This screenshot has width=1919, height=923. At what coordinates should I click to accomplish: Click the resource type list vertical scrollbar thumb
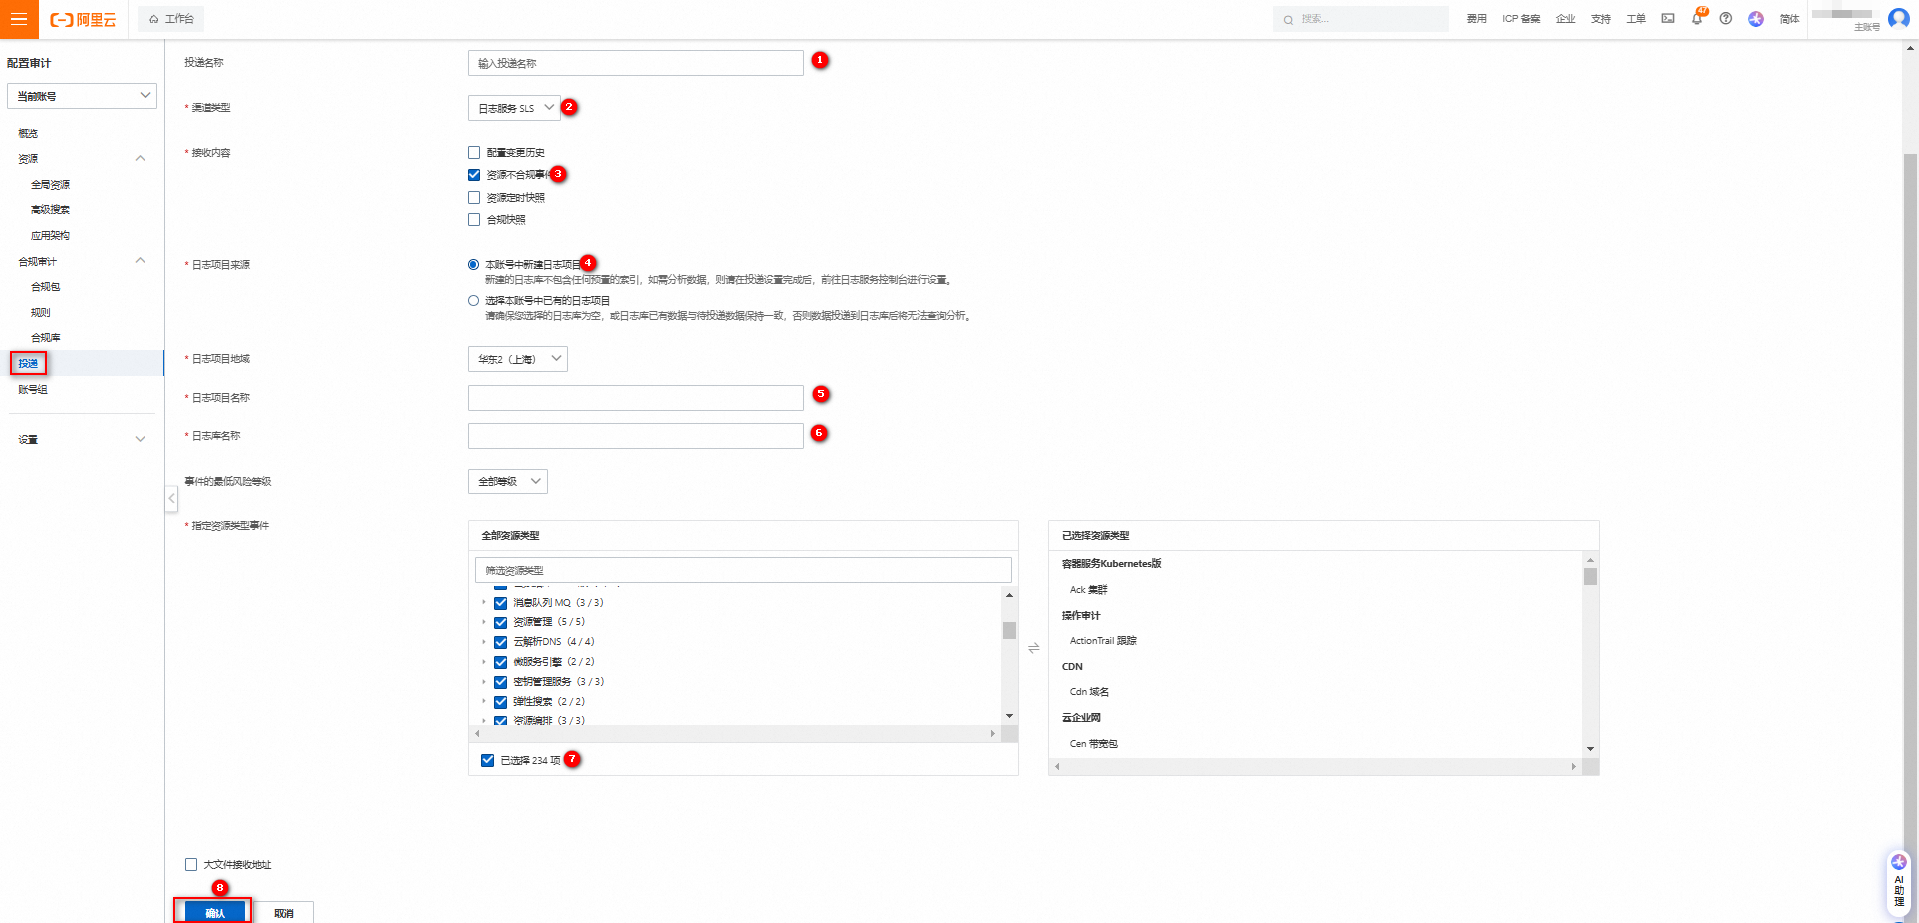point(1009,630)
